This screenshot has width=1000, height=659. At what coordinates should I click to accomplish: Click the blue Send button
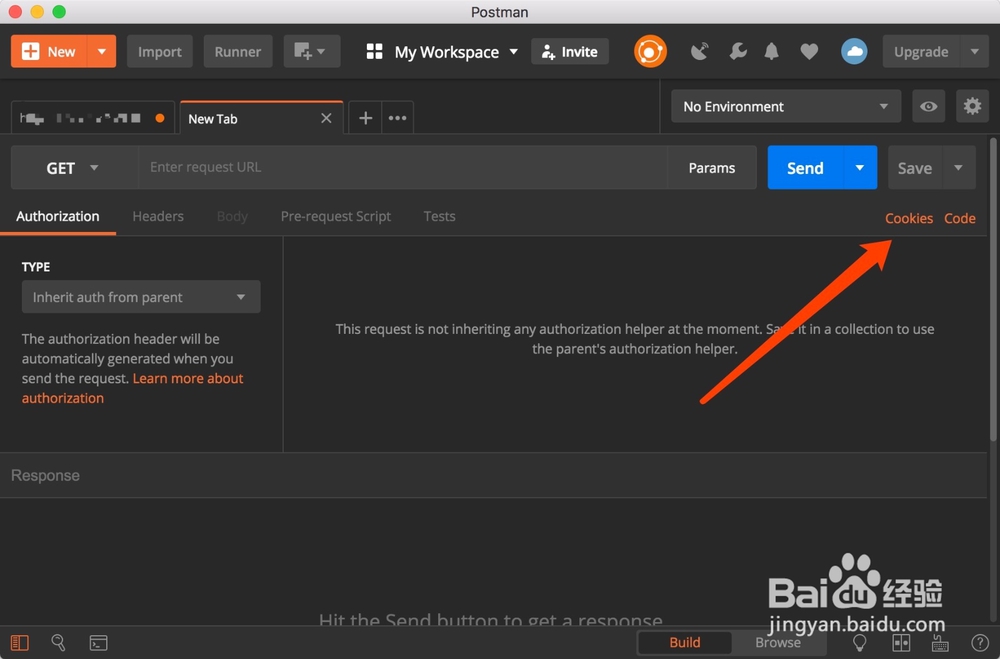point(805,167)
